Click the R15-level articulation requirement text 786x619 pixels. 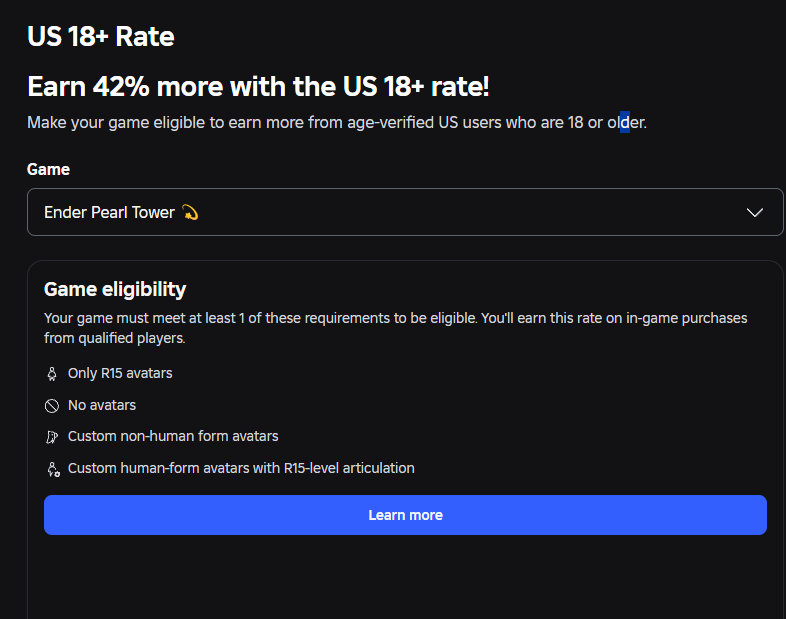click(241, 468)
